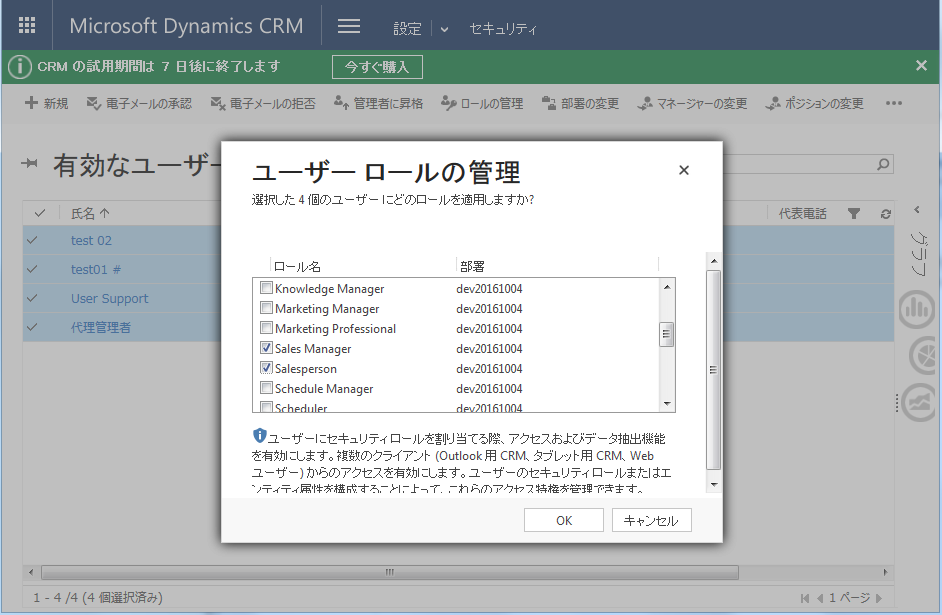Close the ユーザー ロールの管理 dialog
This screenshot has width=942, height=615.
pyautogui.click(x=684, y=171)
